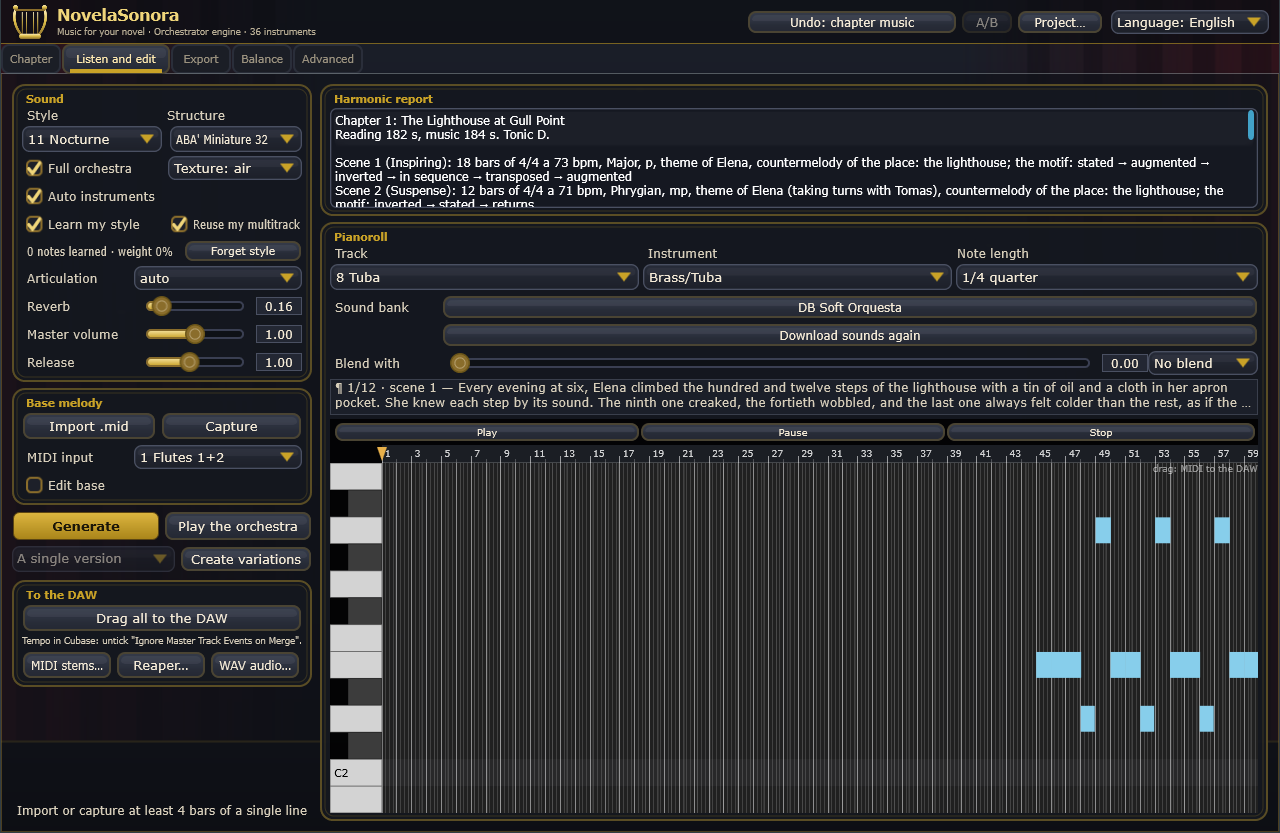Image resolution: width=1280 pixels, height=833 pixels.
Task: Toggle the Auto instruments checkbox
Action: point(34,196)
